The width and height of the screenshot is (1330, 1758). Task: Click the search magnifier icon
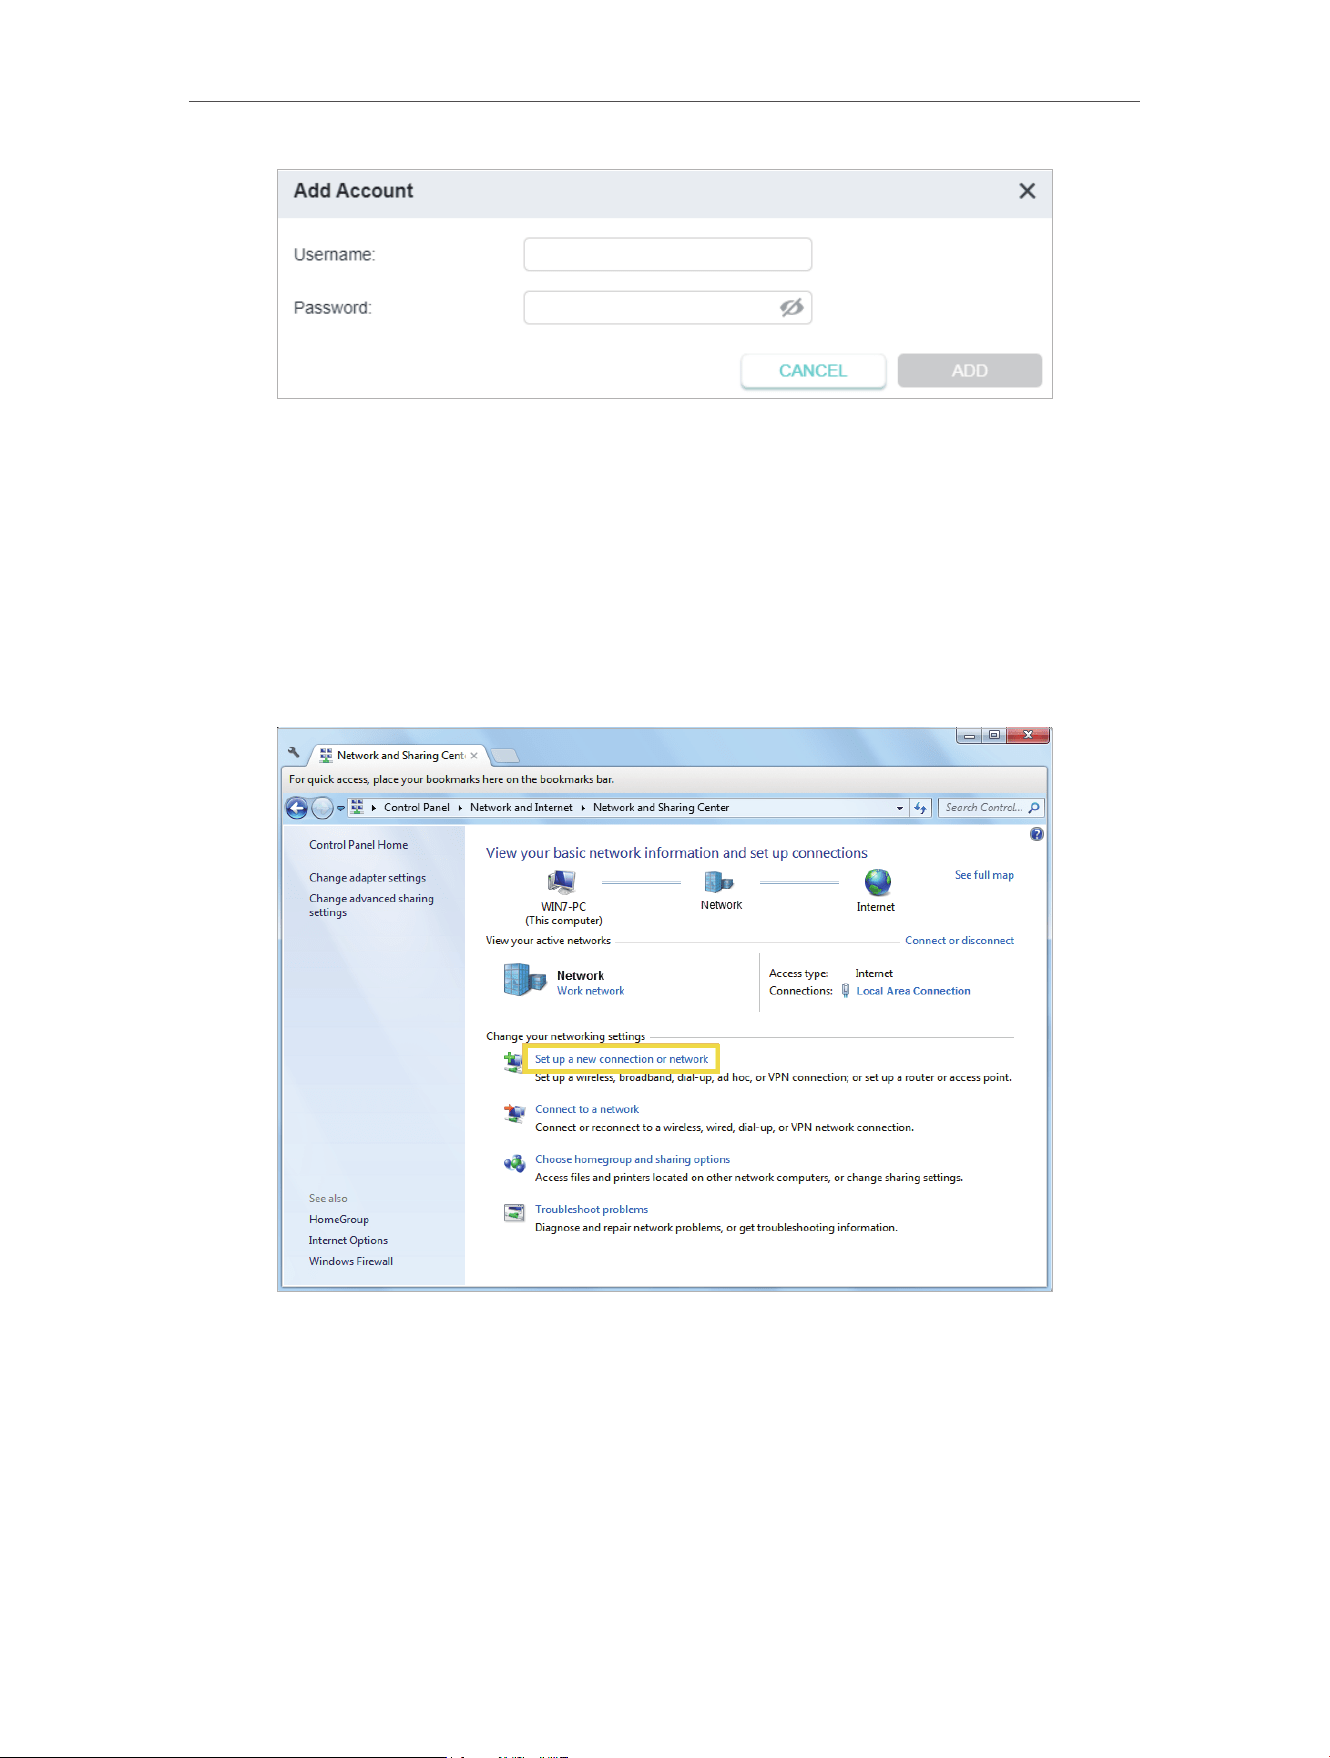1034,808
